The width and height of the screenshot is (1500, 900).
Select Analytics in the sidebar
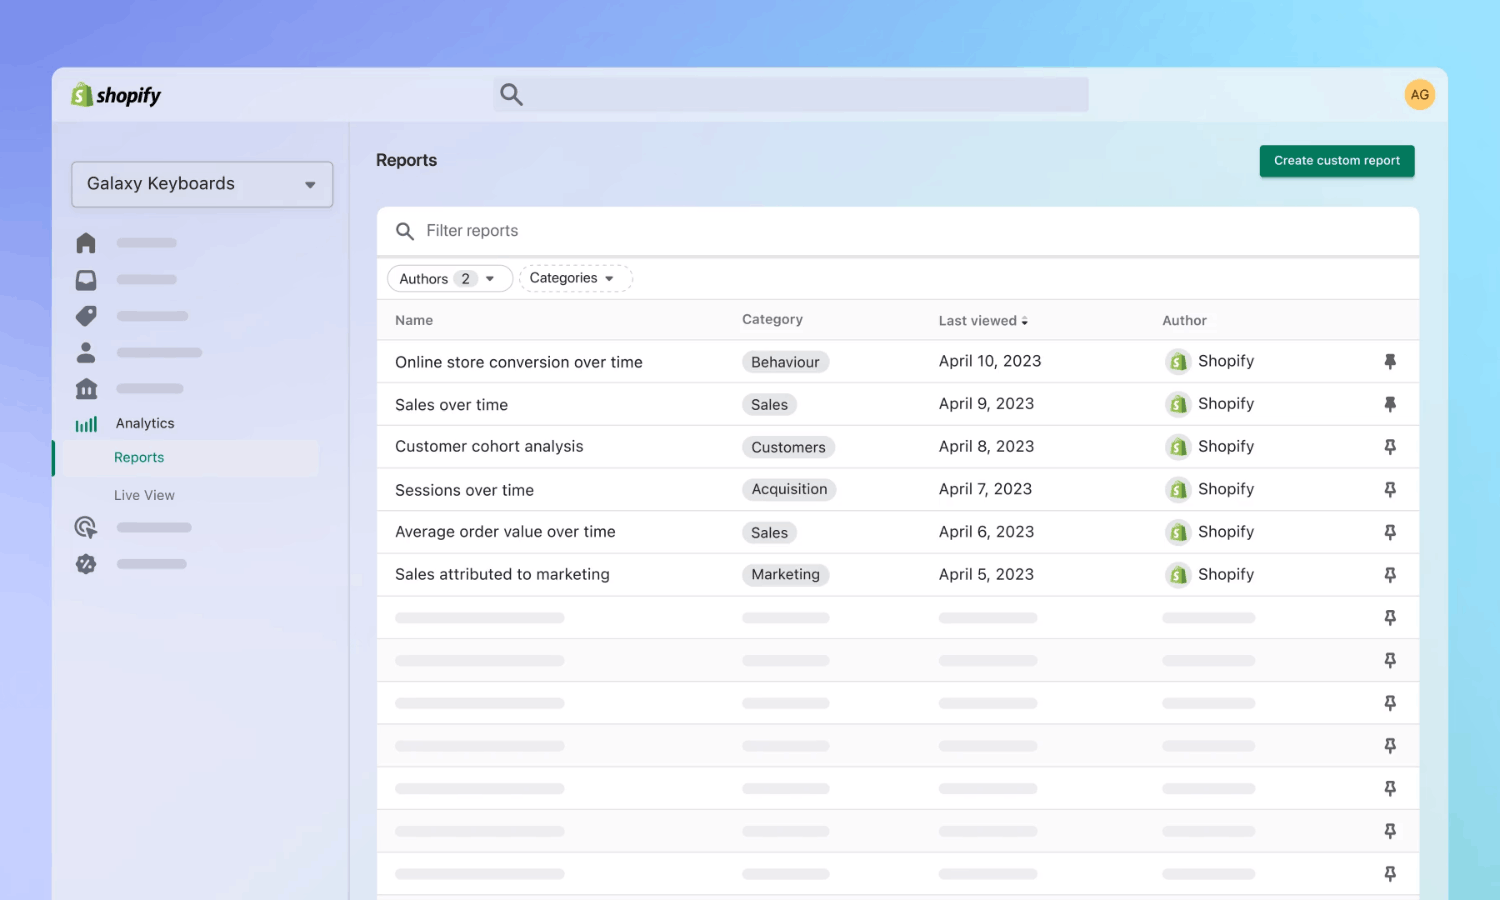pos(145,423)
